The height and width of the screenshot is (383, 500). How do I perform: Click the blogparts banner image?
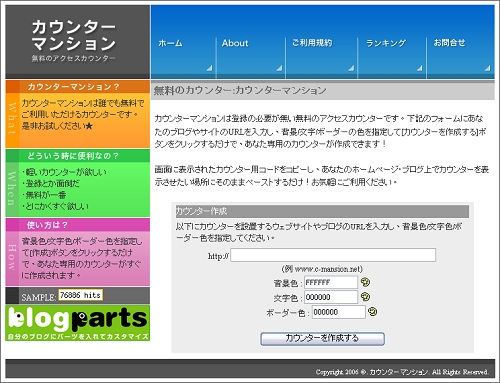coord(78,323)
